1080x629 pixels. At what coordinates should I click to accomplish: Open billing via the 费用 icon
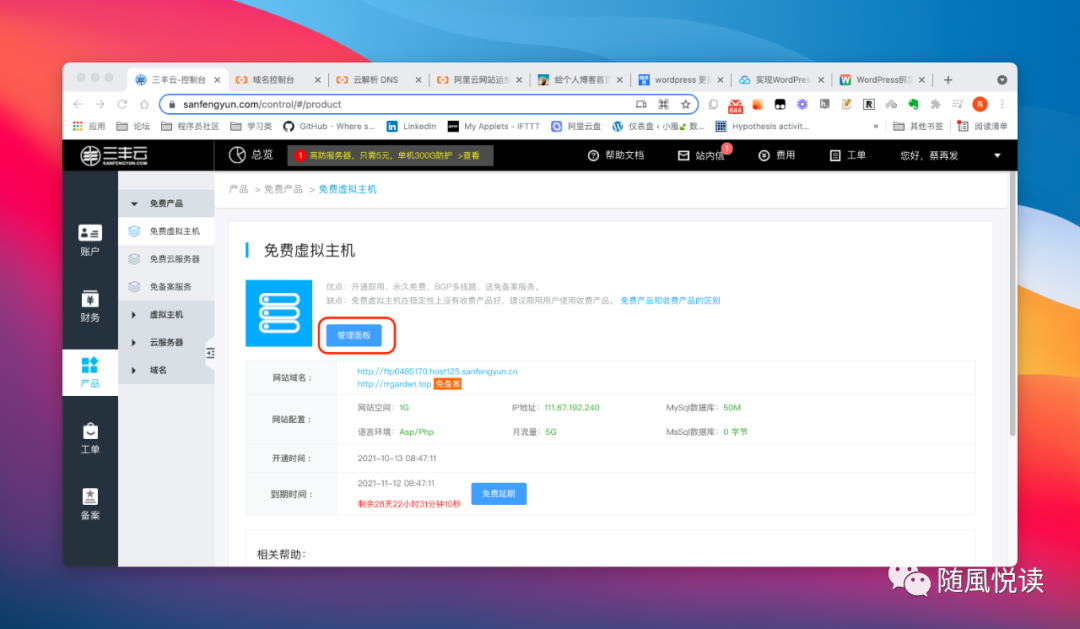pos(766,155)
